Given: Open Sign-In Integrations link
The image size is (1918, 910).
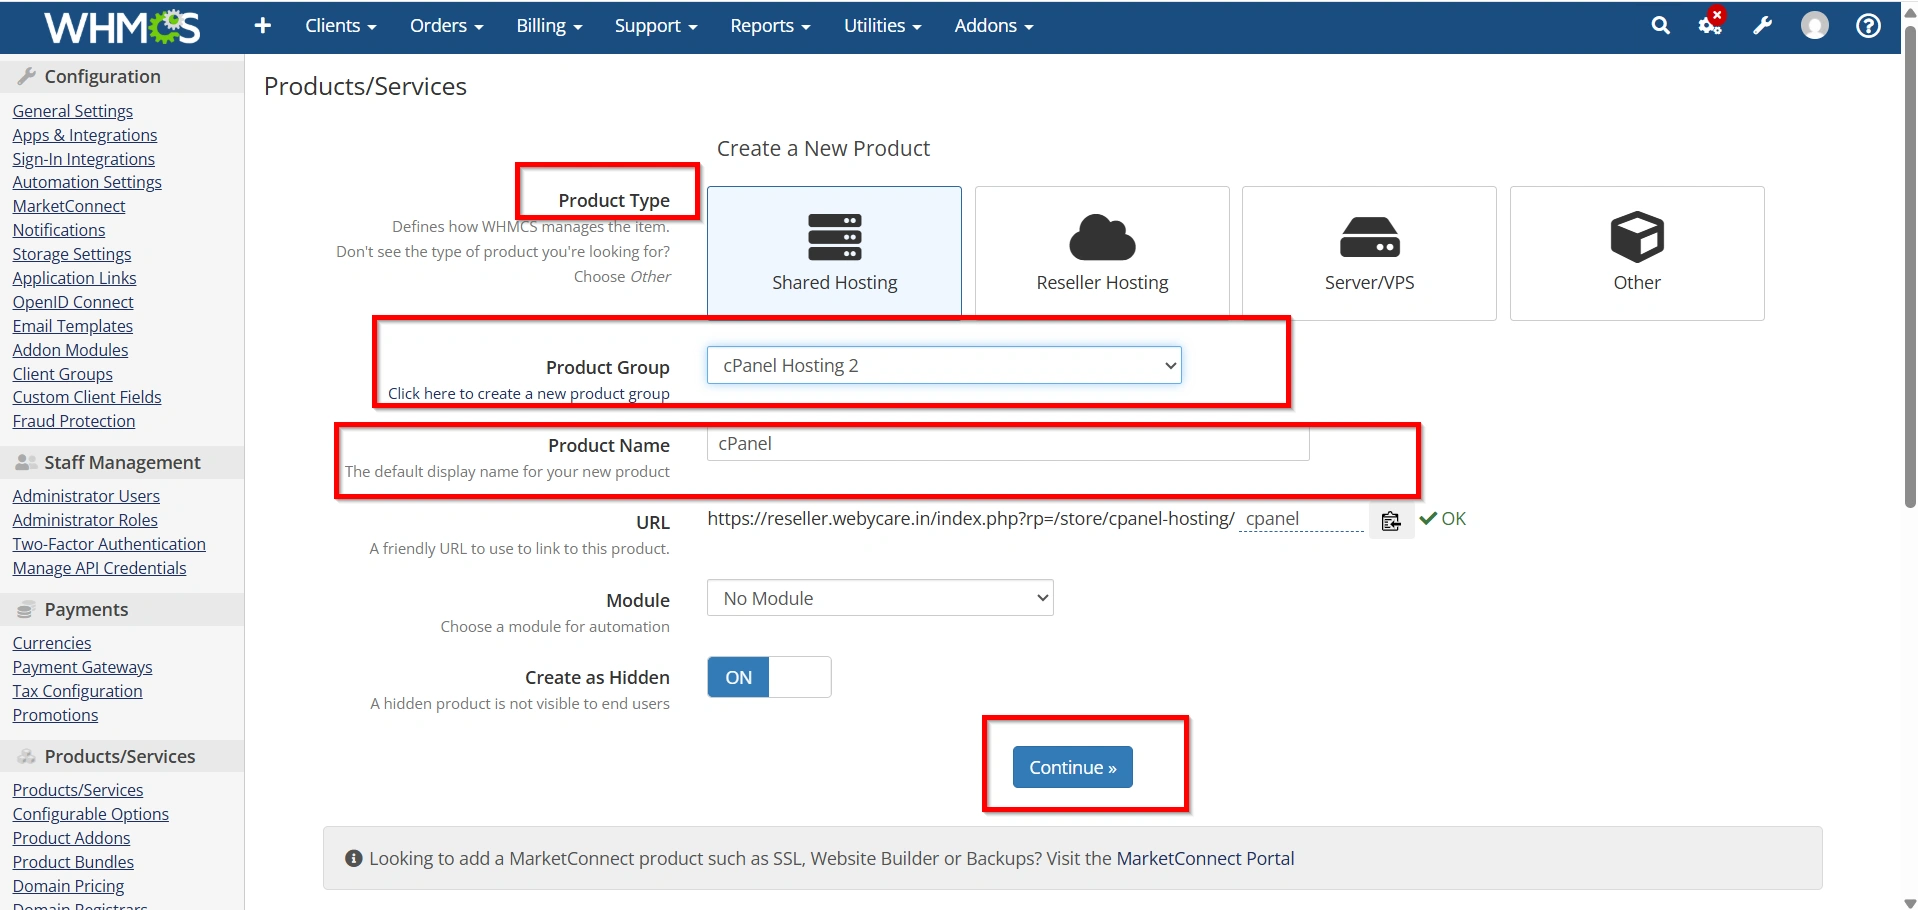Looking at the screenshot, I should pyautogui.click(x=83, y=159).
